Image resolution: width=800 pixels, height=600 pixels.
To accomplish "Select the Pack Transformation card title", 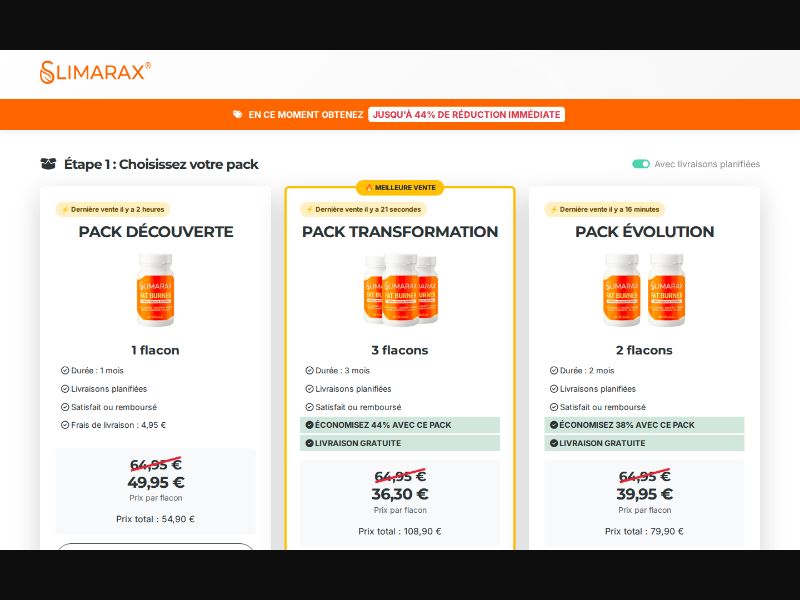I will coord(400,232).
